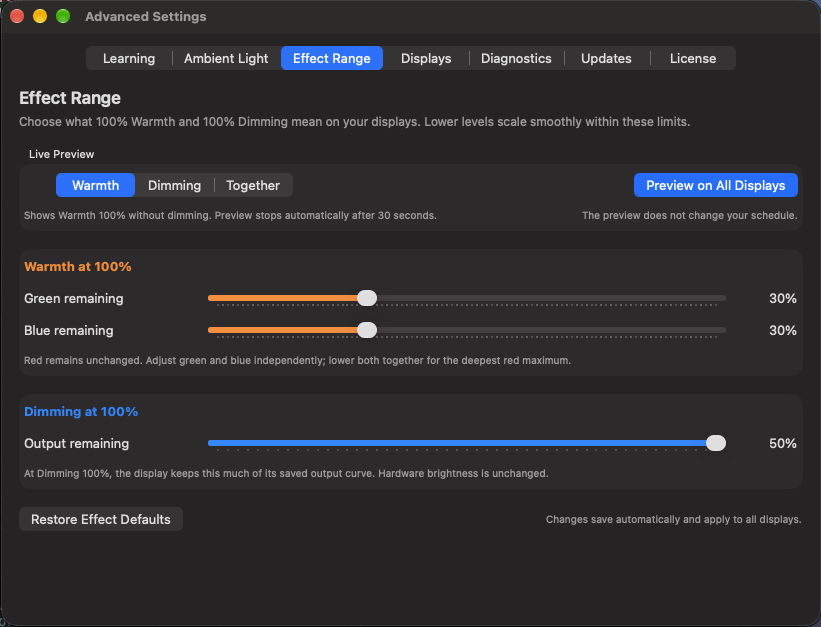The height and width of the screenshot is (627, 821).
Task: Minimize the Advanced Settings window
Action: 40,16
